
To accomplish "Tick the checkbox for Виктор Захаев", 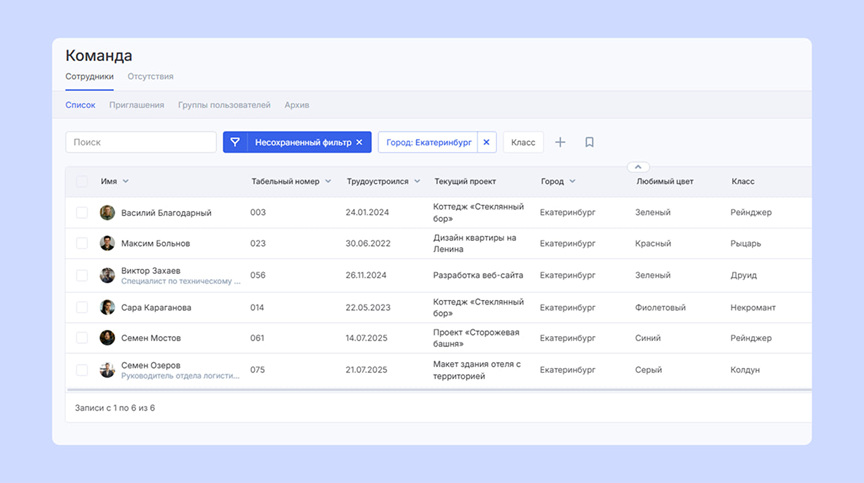I will 82,275.
